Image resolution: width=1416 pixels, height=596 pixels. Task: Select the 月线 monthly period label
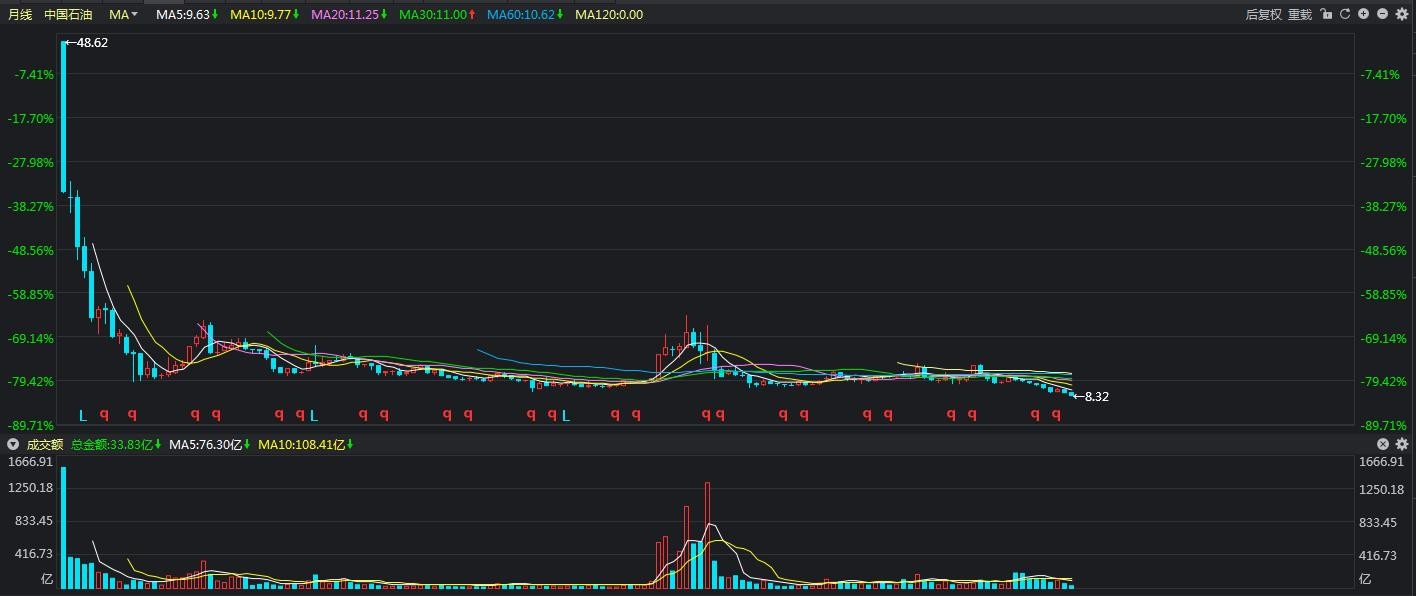tap(20, 14)
